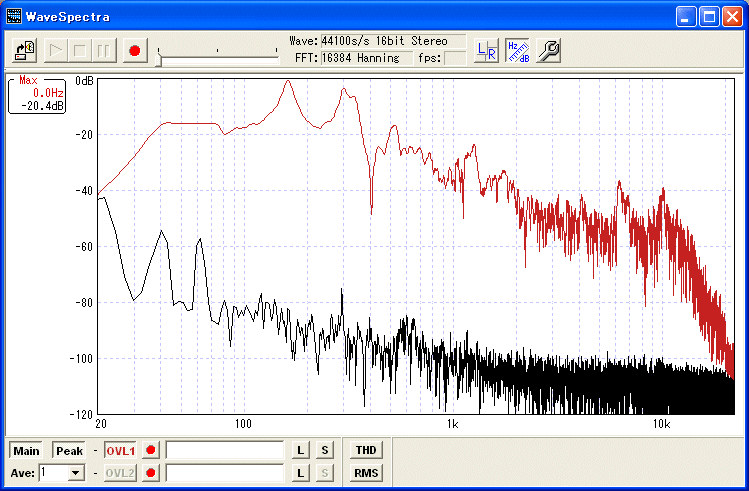749x491 pixels.
Task: Click the OVL1 red record dot
Action: (151, 451)
